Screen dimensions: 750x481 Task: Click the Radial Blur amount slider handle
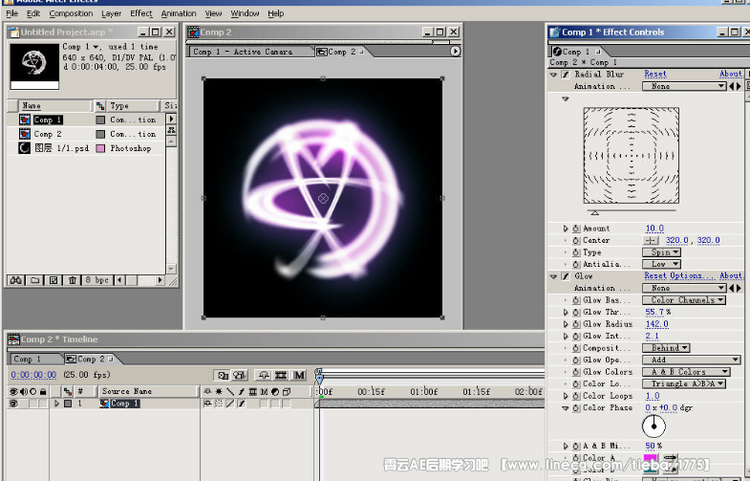click(x=595, y=213)
